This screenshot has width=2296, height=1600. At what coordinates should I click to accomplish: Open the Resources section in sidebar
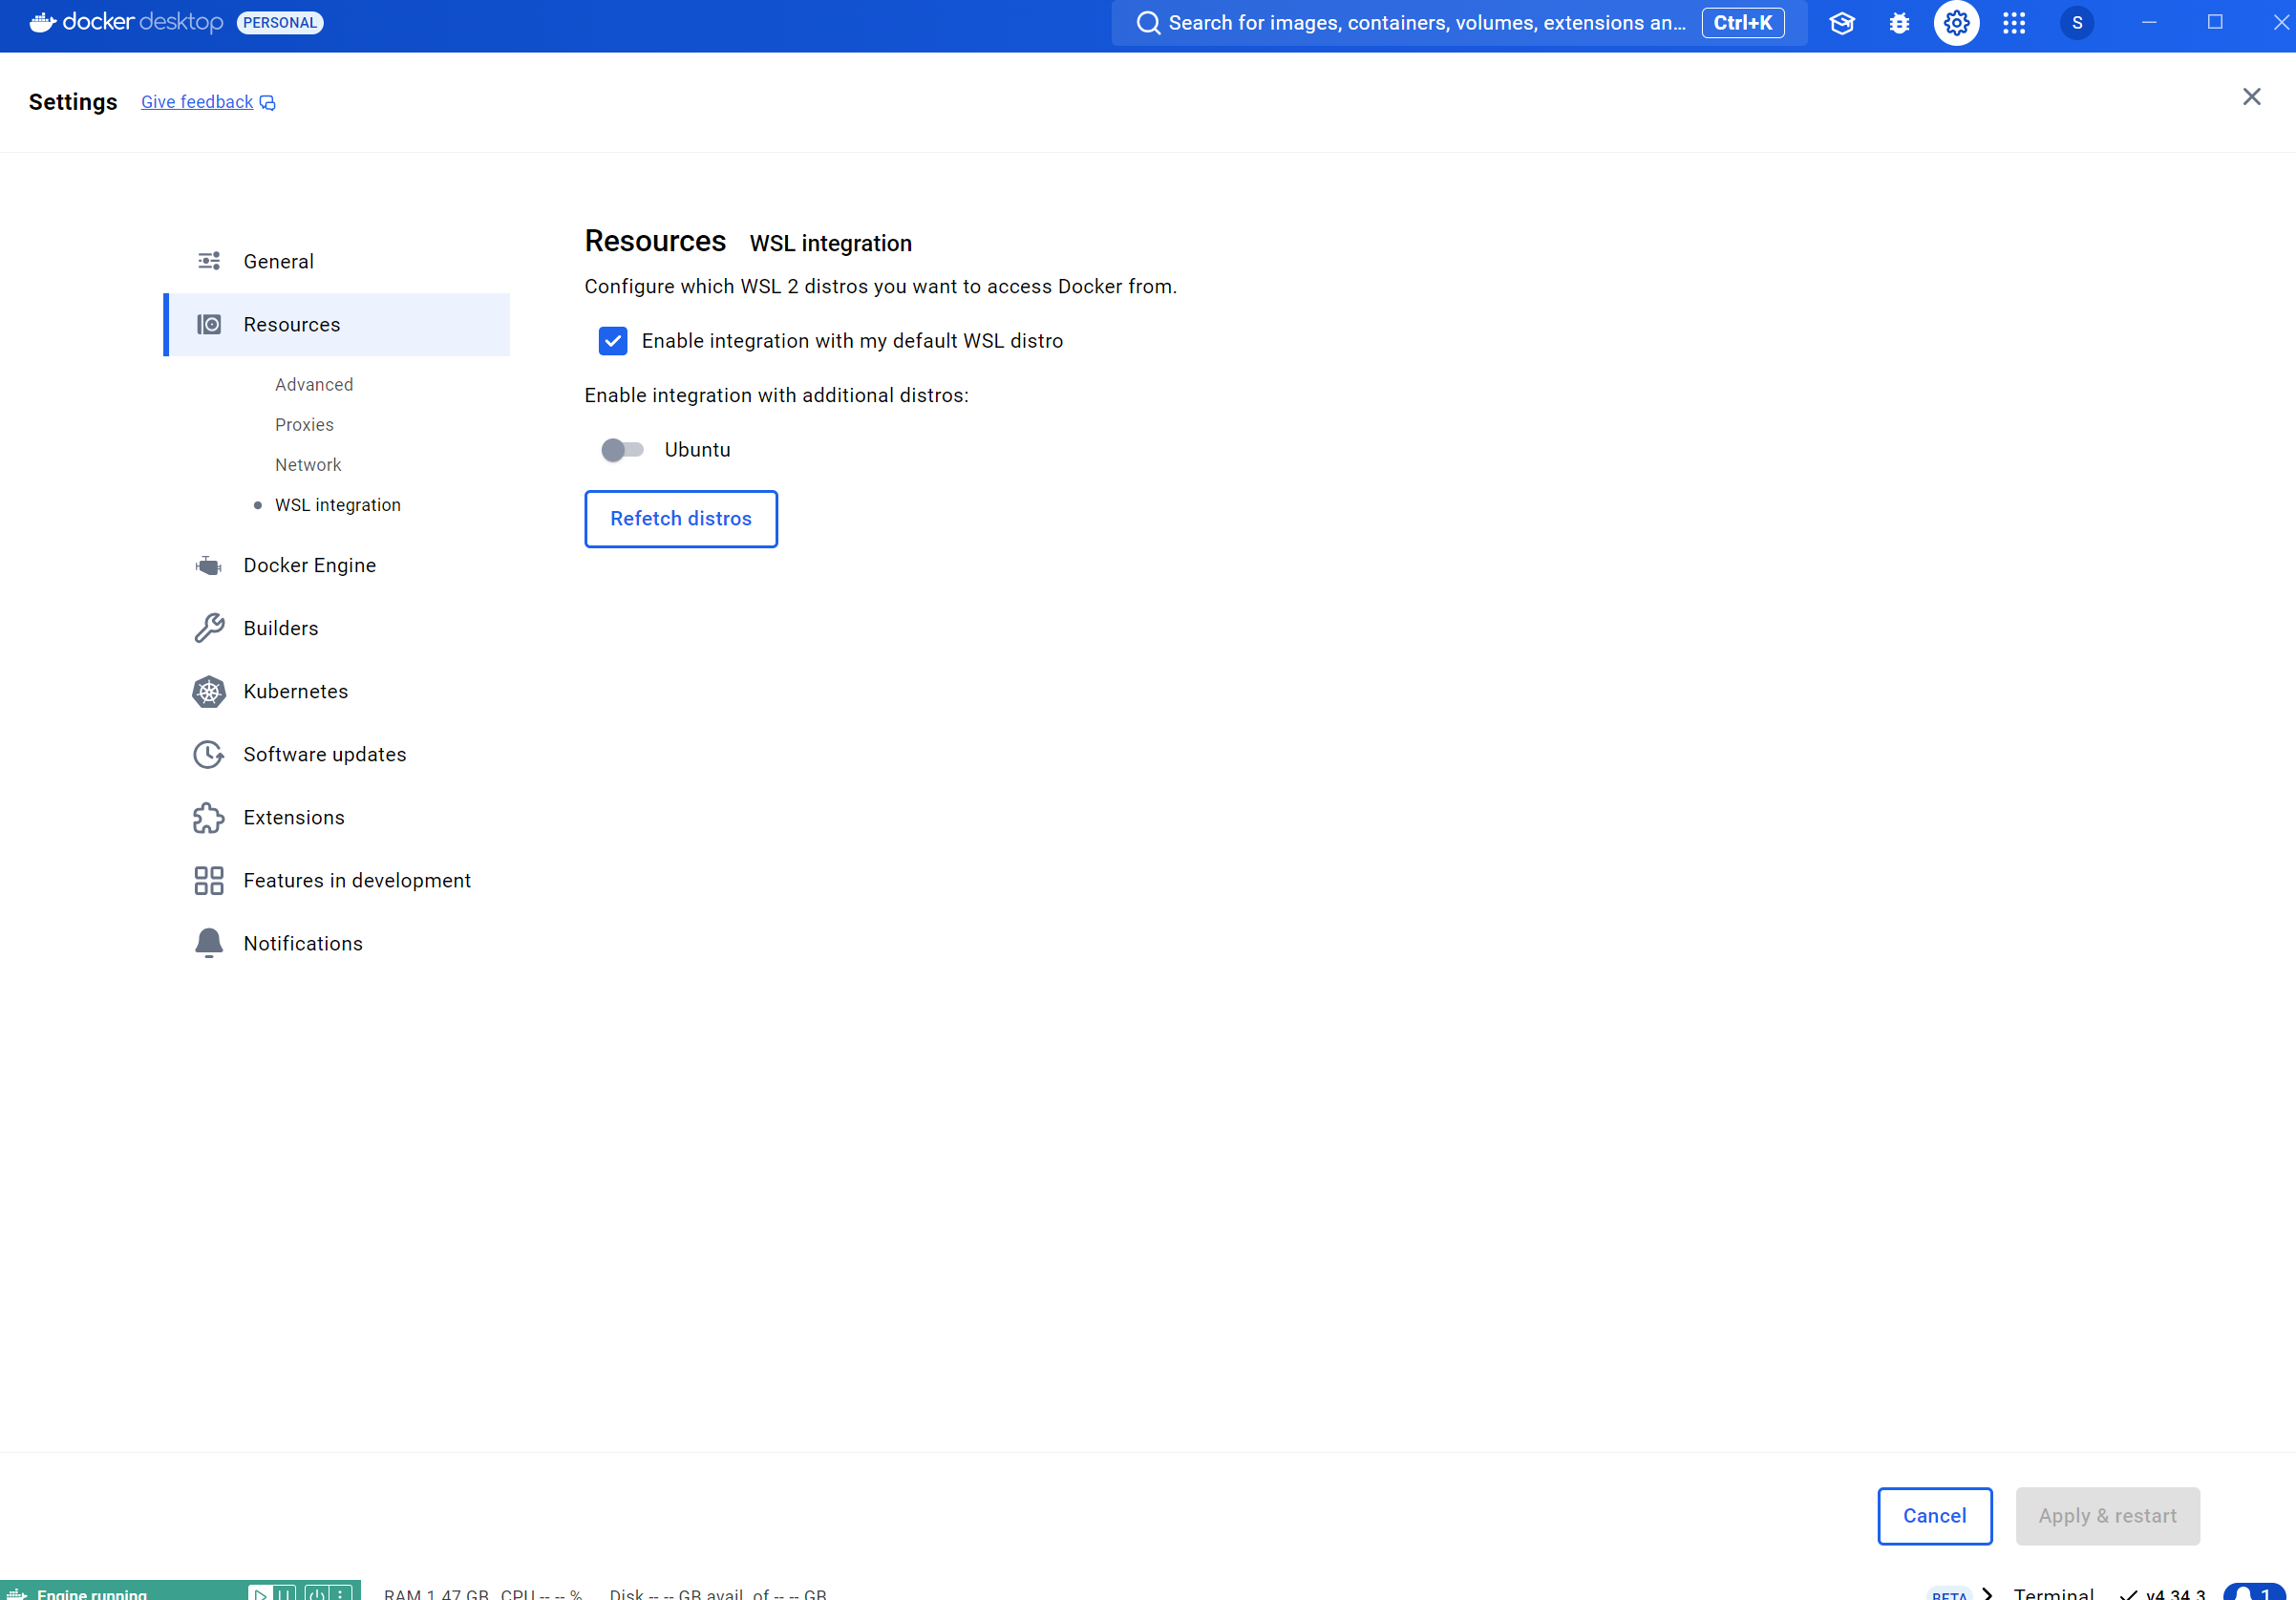point(292,325)
